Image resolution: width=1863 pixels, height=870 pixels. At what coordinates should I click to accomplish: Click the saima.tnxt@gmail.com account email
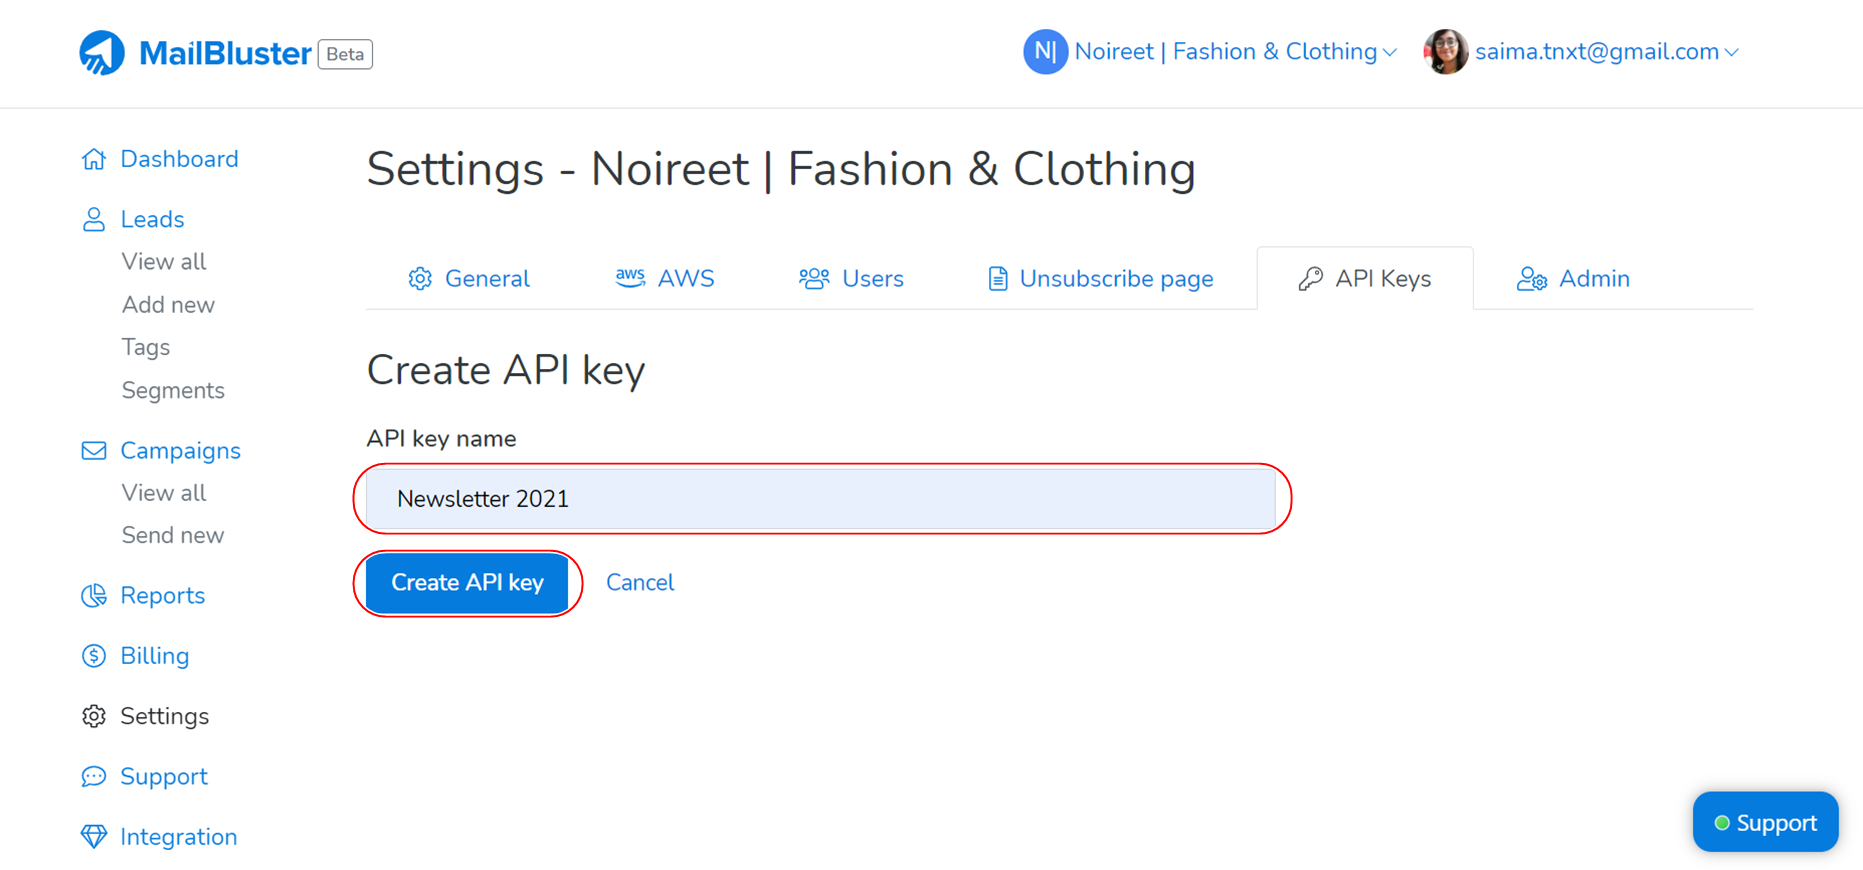1597,52
